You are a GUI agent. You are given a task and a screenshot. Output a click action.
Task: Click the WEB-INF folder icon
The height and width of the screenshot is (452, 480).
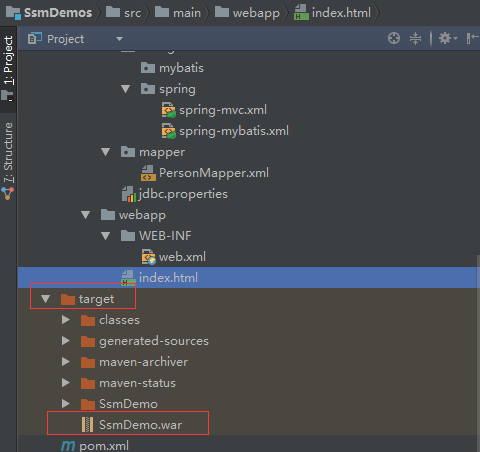[128, 236]
